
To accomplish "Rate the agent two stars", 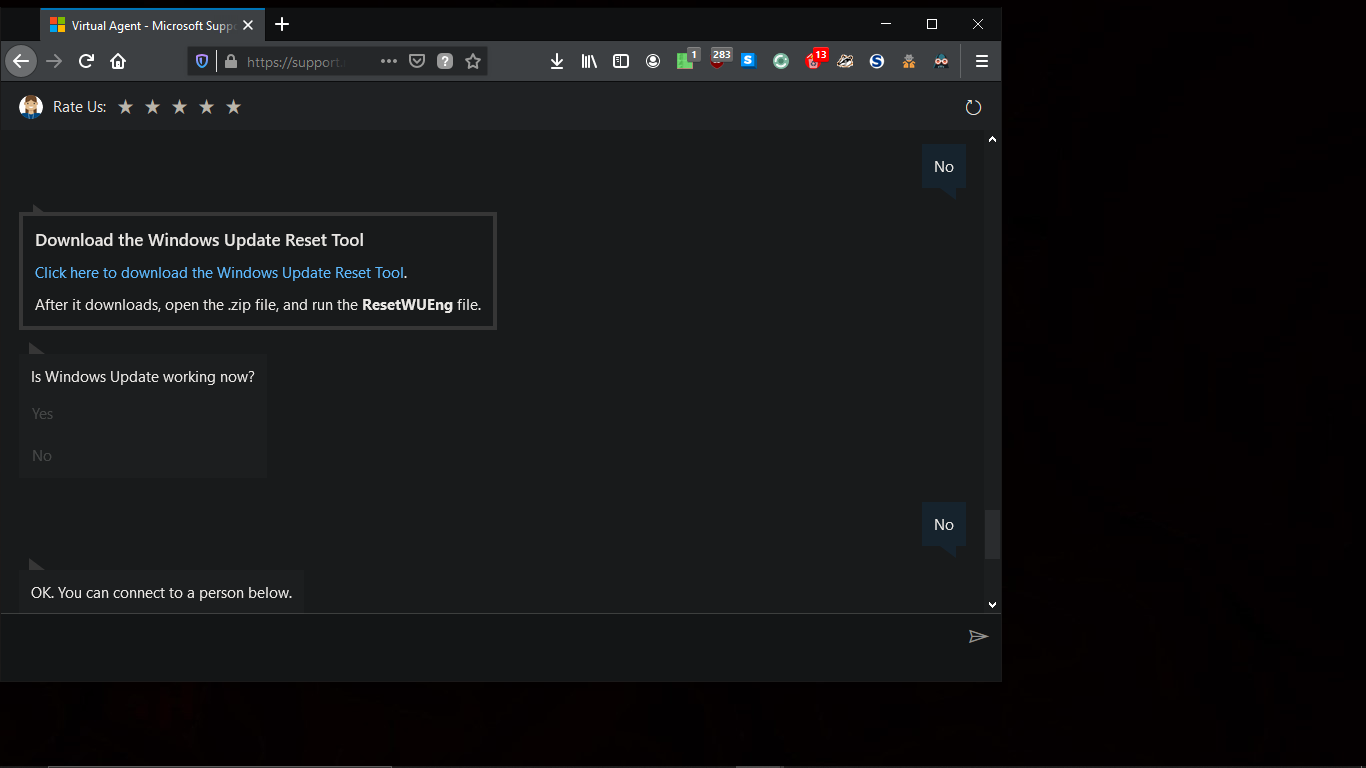I will coord(152,107).
